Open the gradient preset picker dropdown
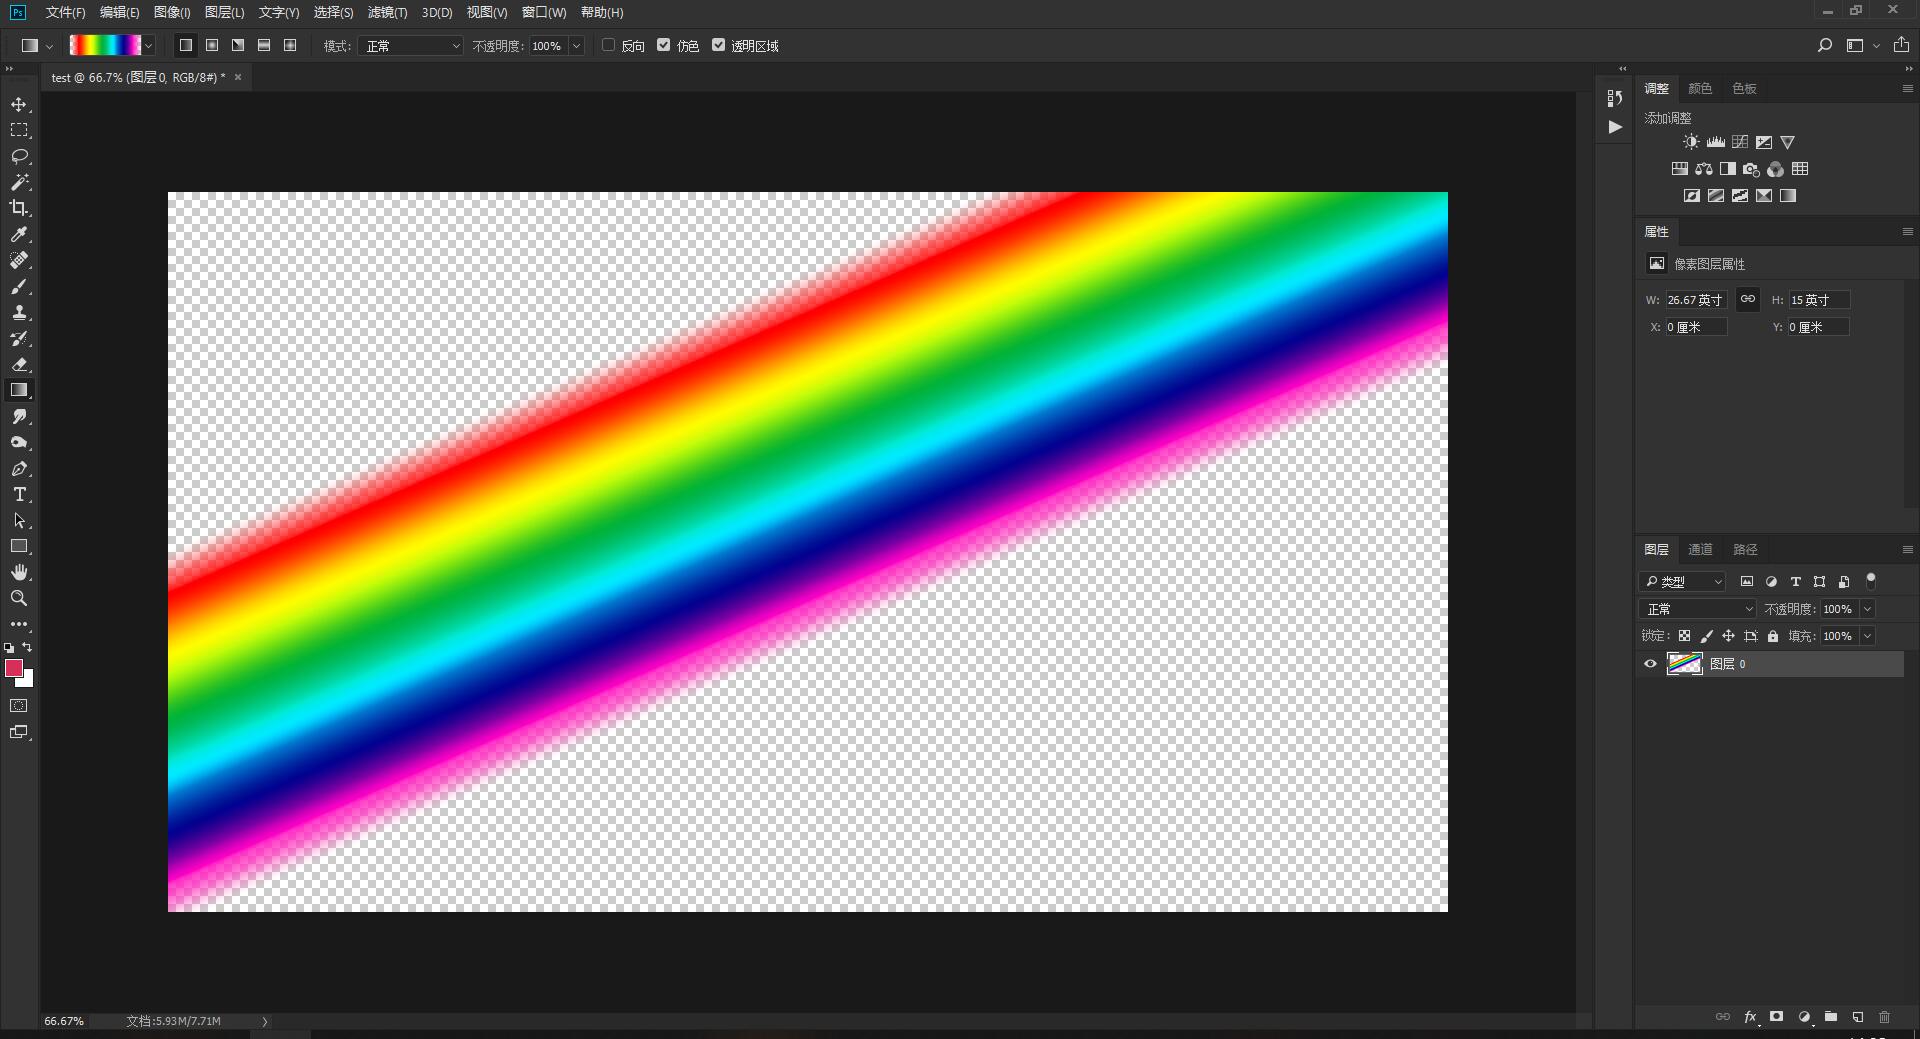Image resolution: width=1920 pixels, height=1039 pixels. point(148,45)
